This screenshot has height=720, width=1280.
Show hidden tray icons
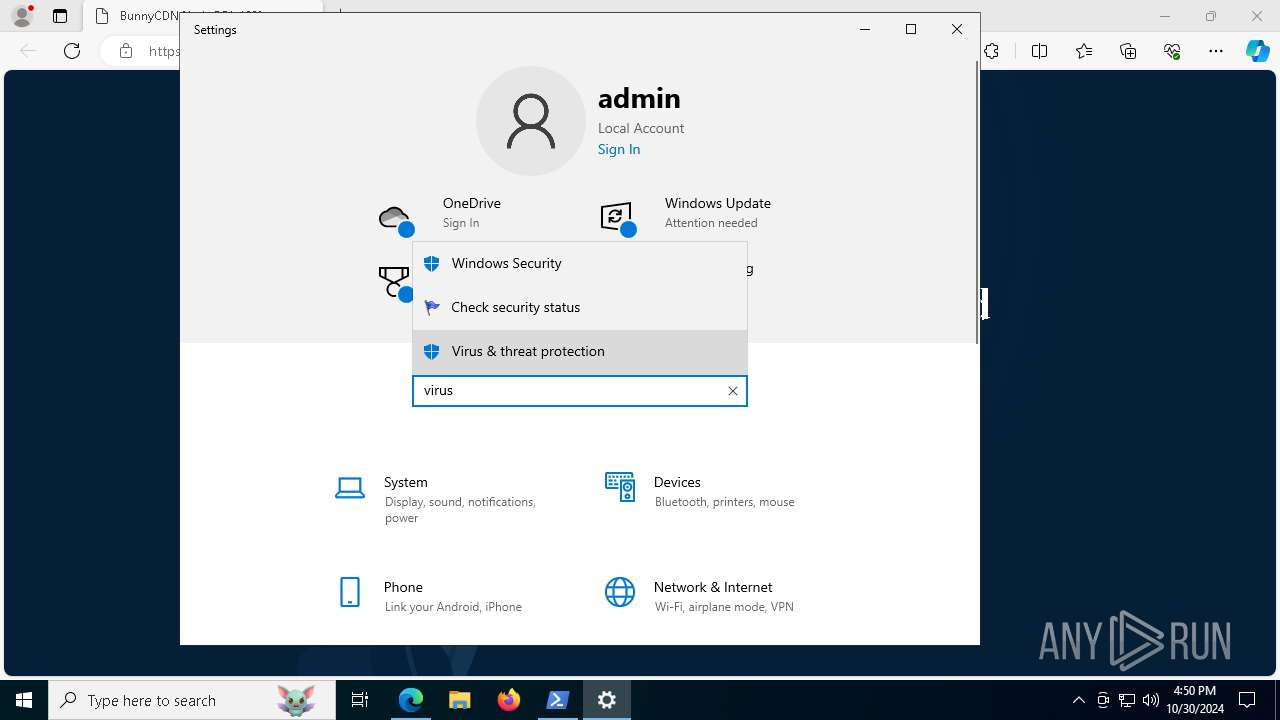click(1079, 700)
